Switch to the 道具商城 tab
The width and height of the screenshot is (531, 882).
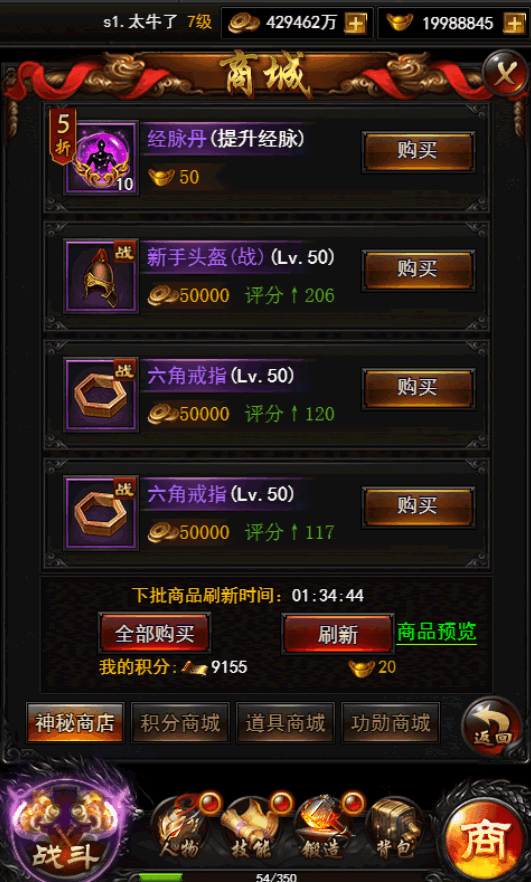(285, 723)
